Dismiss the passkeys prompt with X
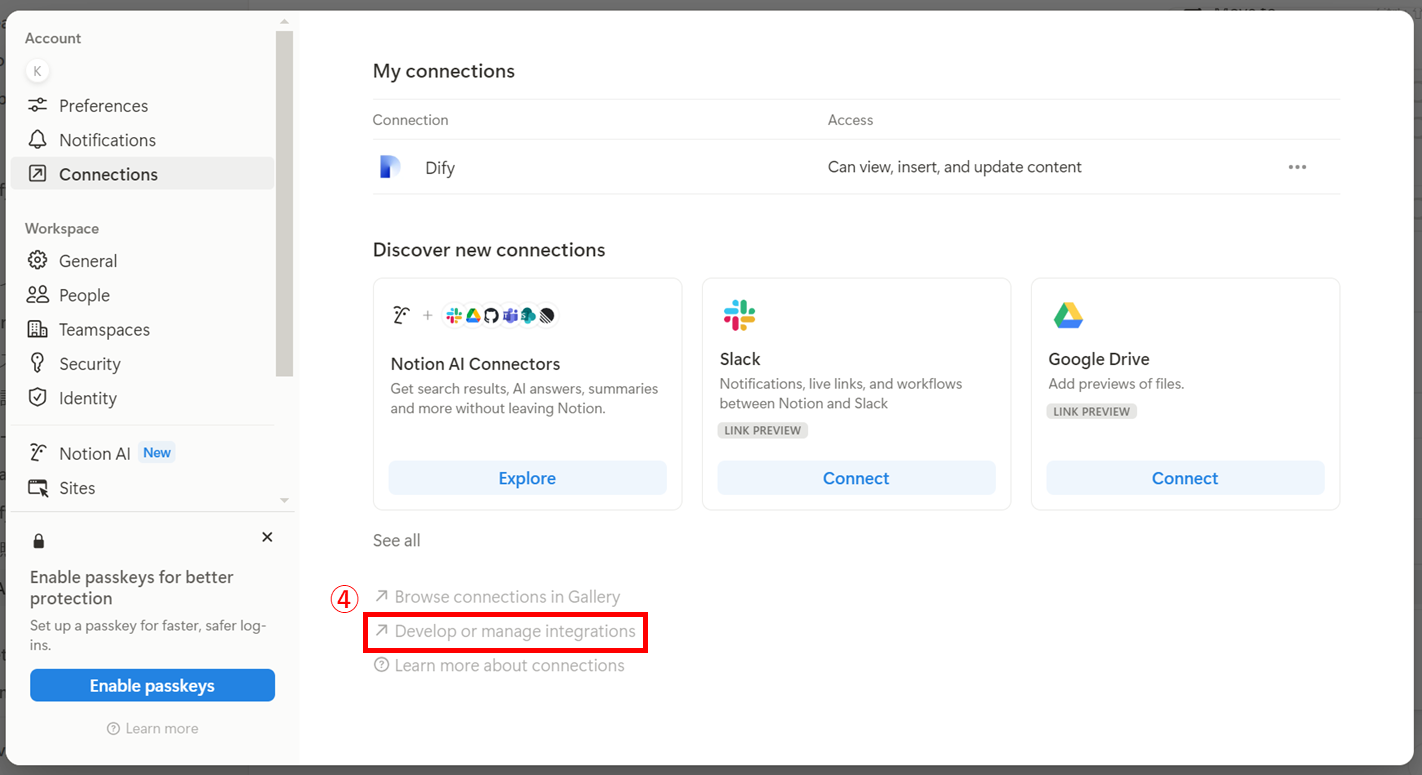The height and width of the screenshot is (775, 1422). [x=267, y=537]
